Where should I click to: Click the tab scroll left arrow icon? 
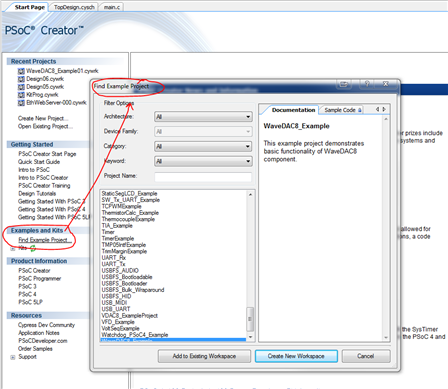coord(377,109)
